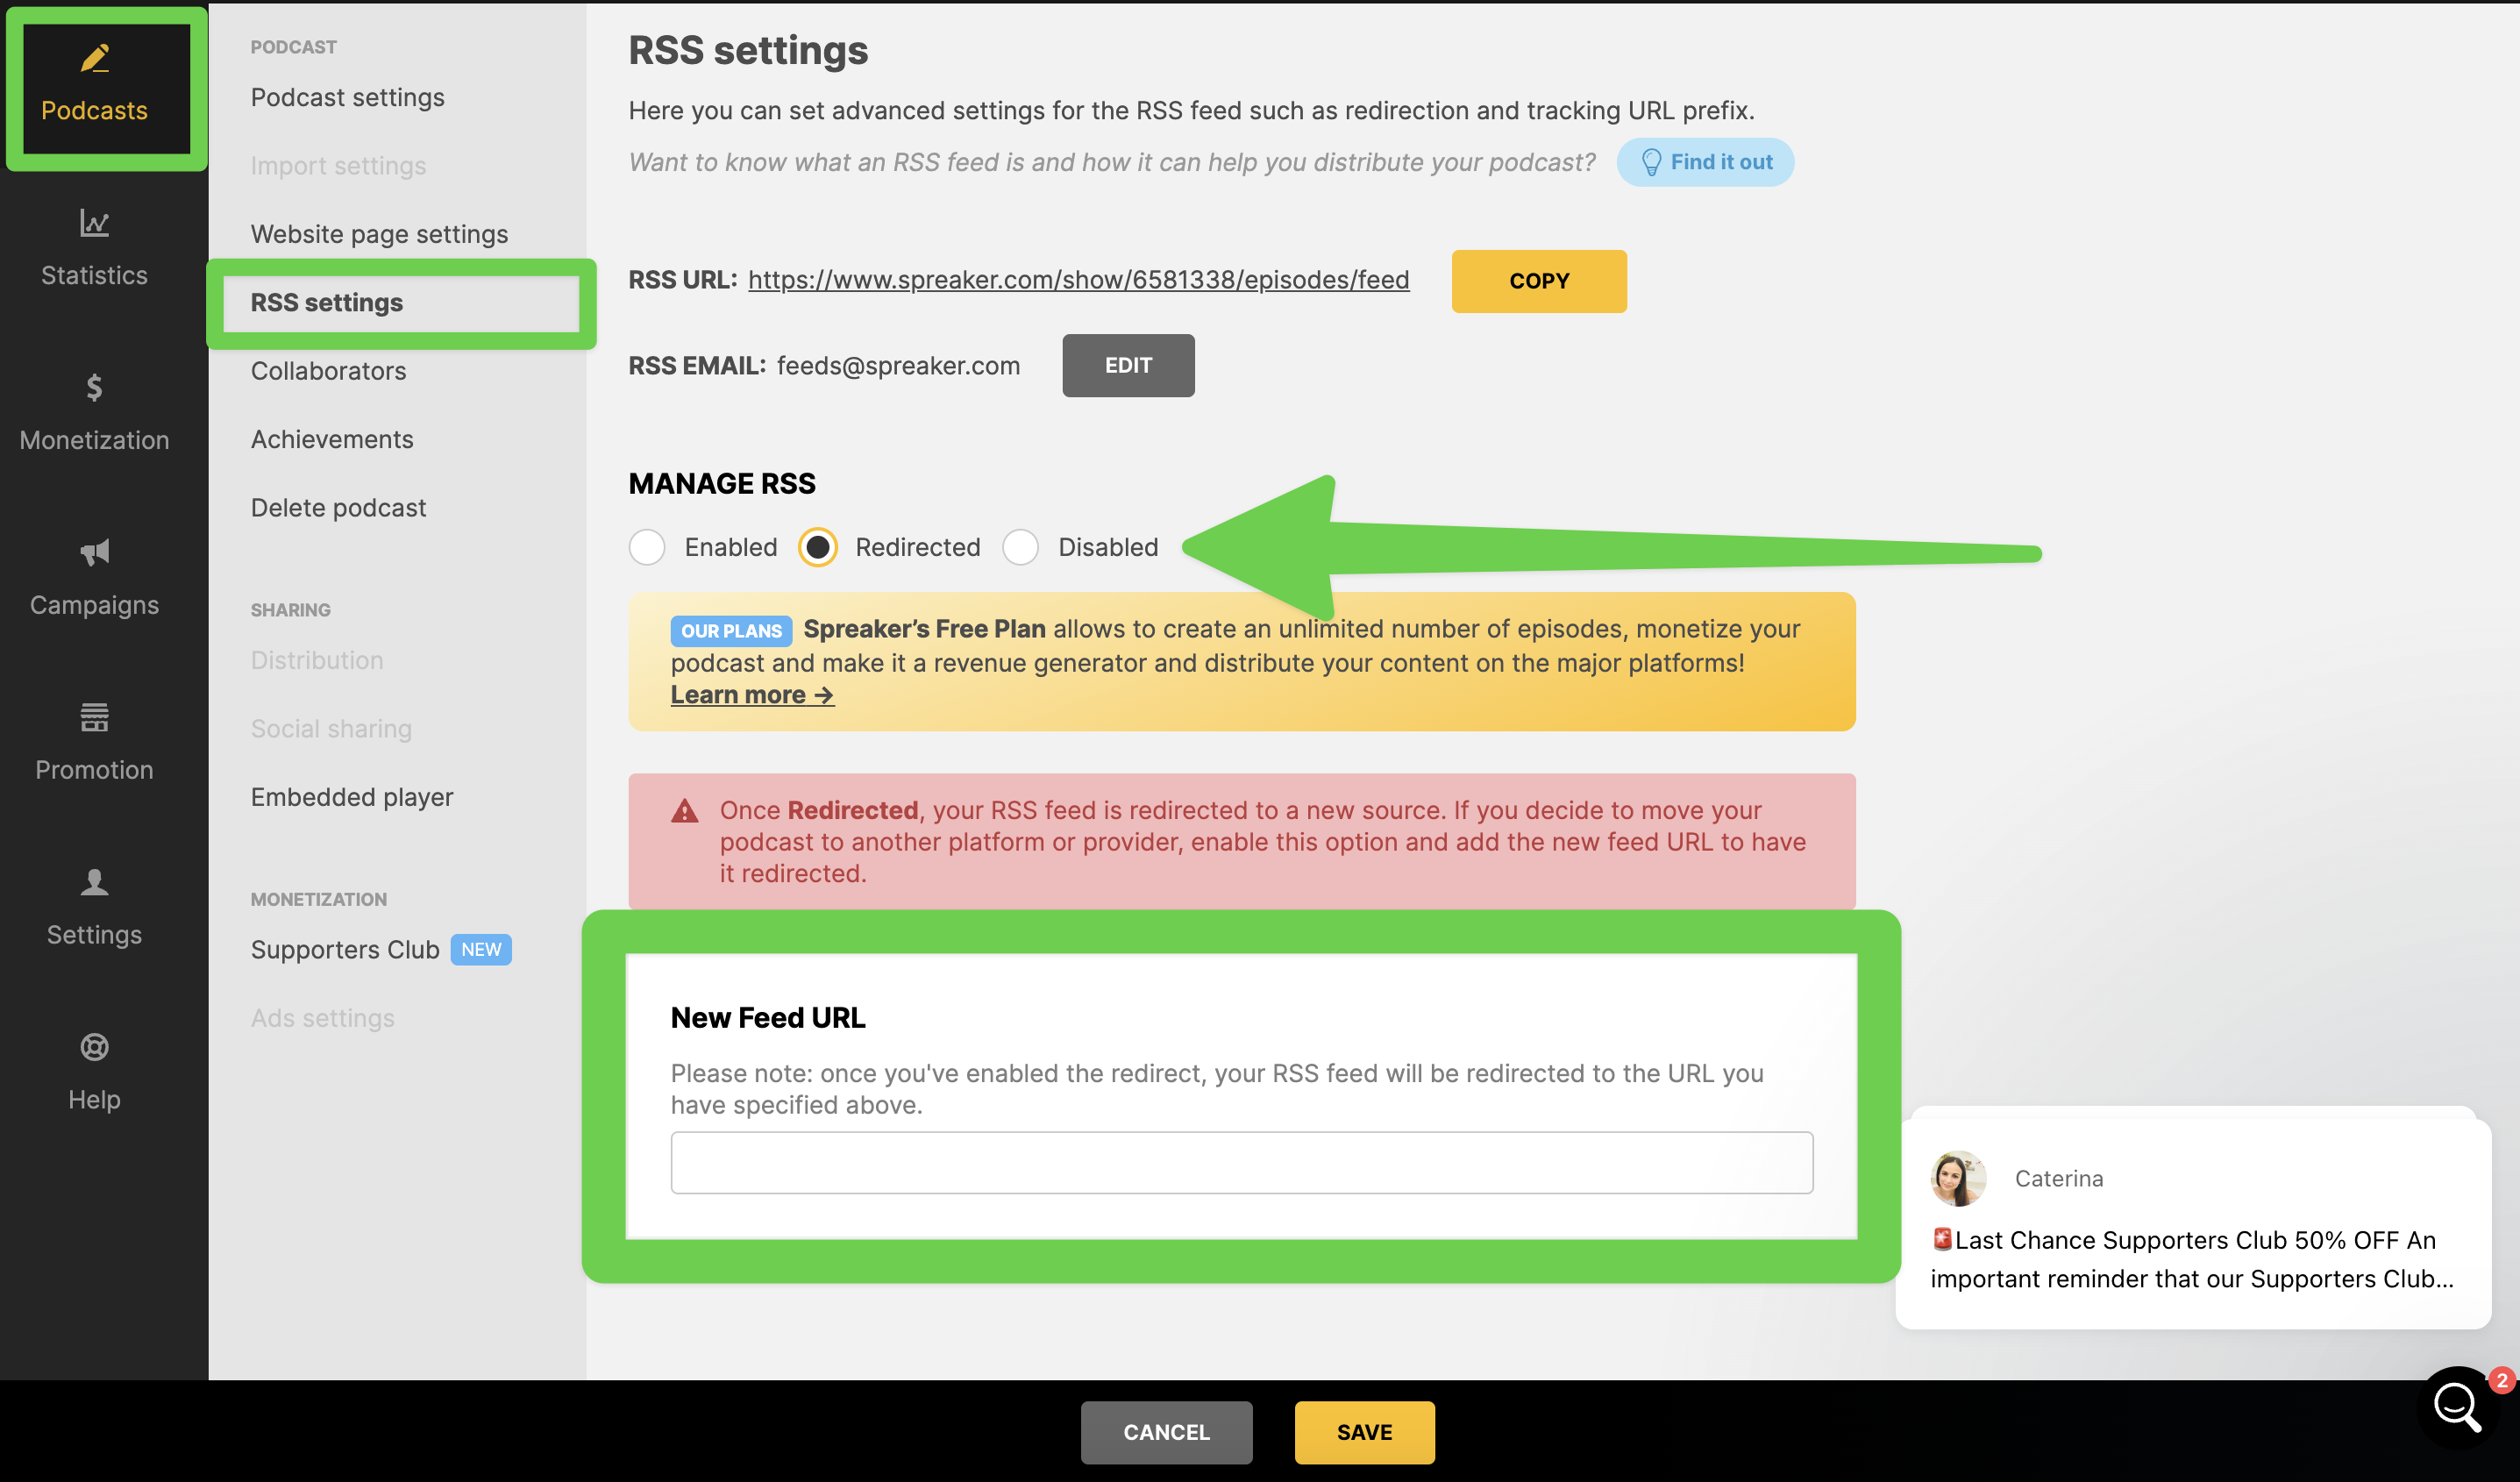Click the Podcasts pencil icon
This screenshot has width=2520, height=1482.
[95, 58]
